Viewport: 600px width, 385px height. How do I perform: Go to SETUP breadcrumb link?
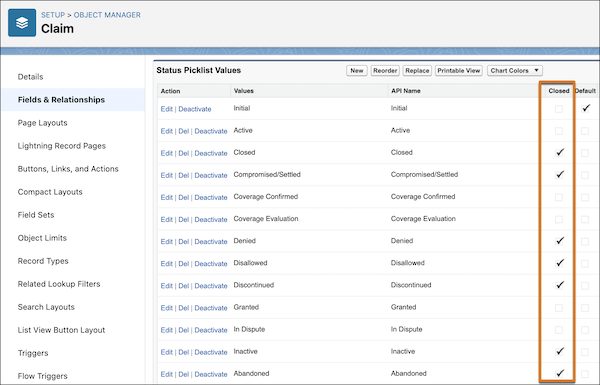tap(53, 15)
